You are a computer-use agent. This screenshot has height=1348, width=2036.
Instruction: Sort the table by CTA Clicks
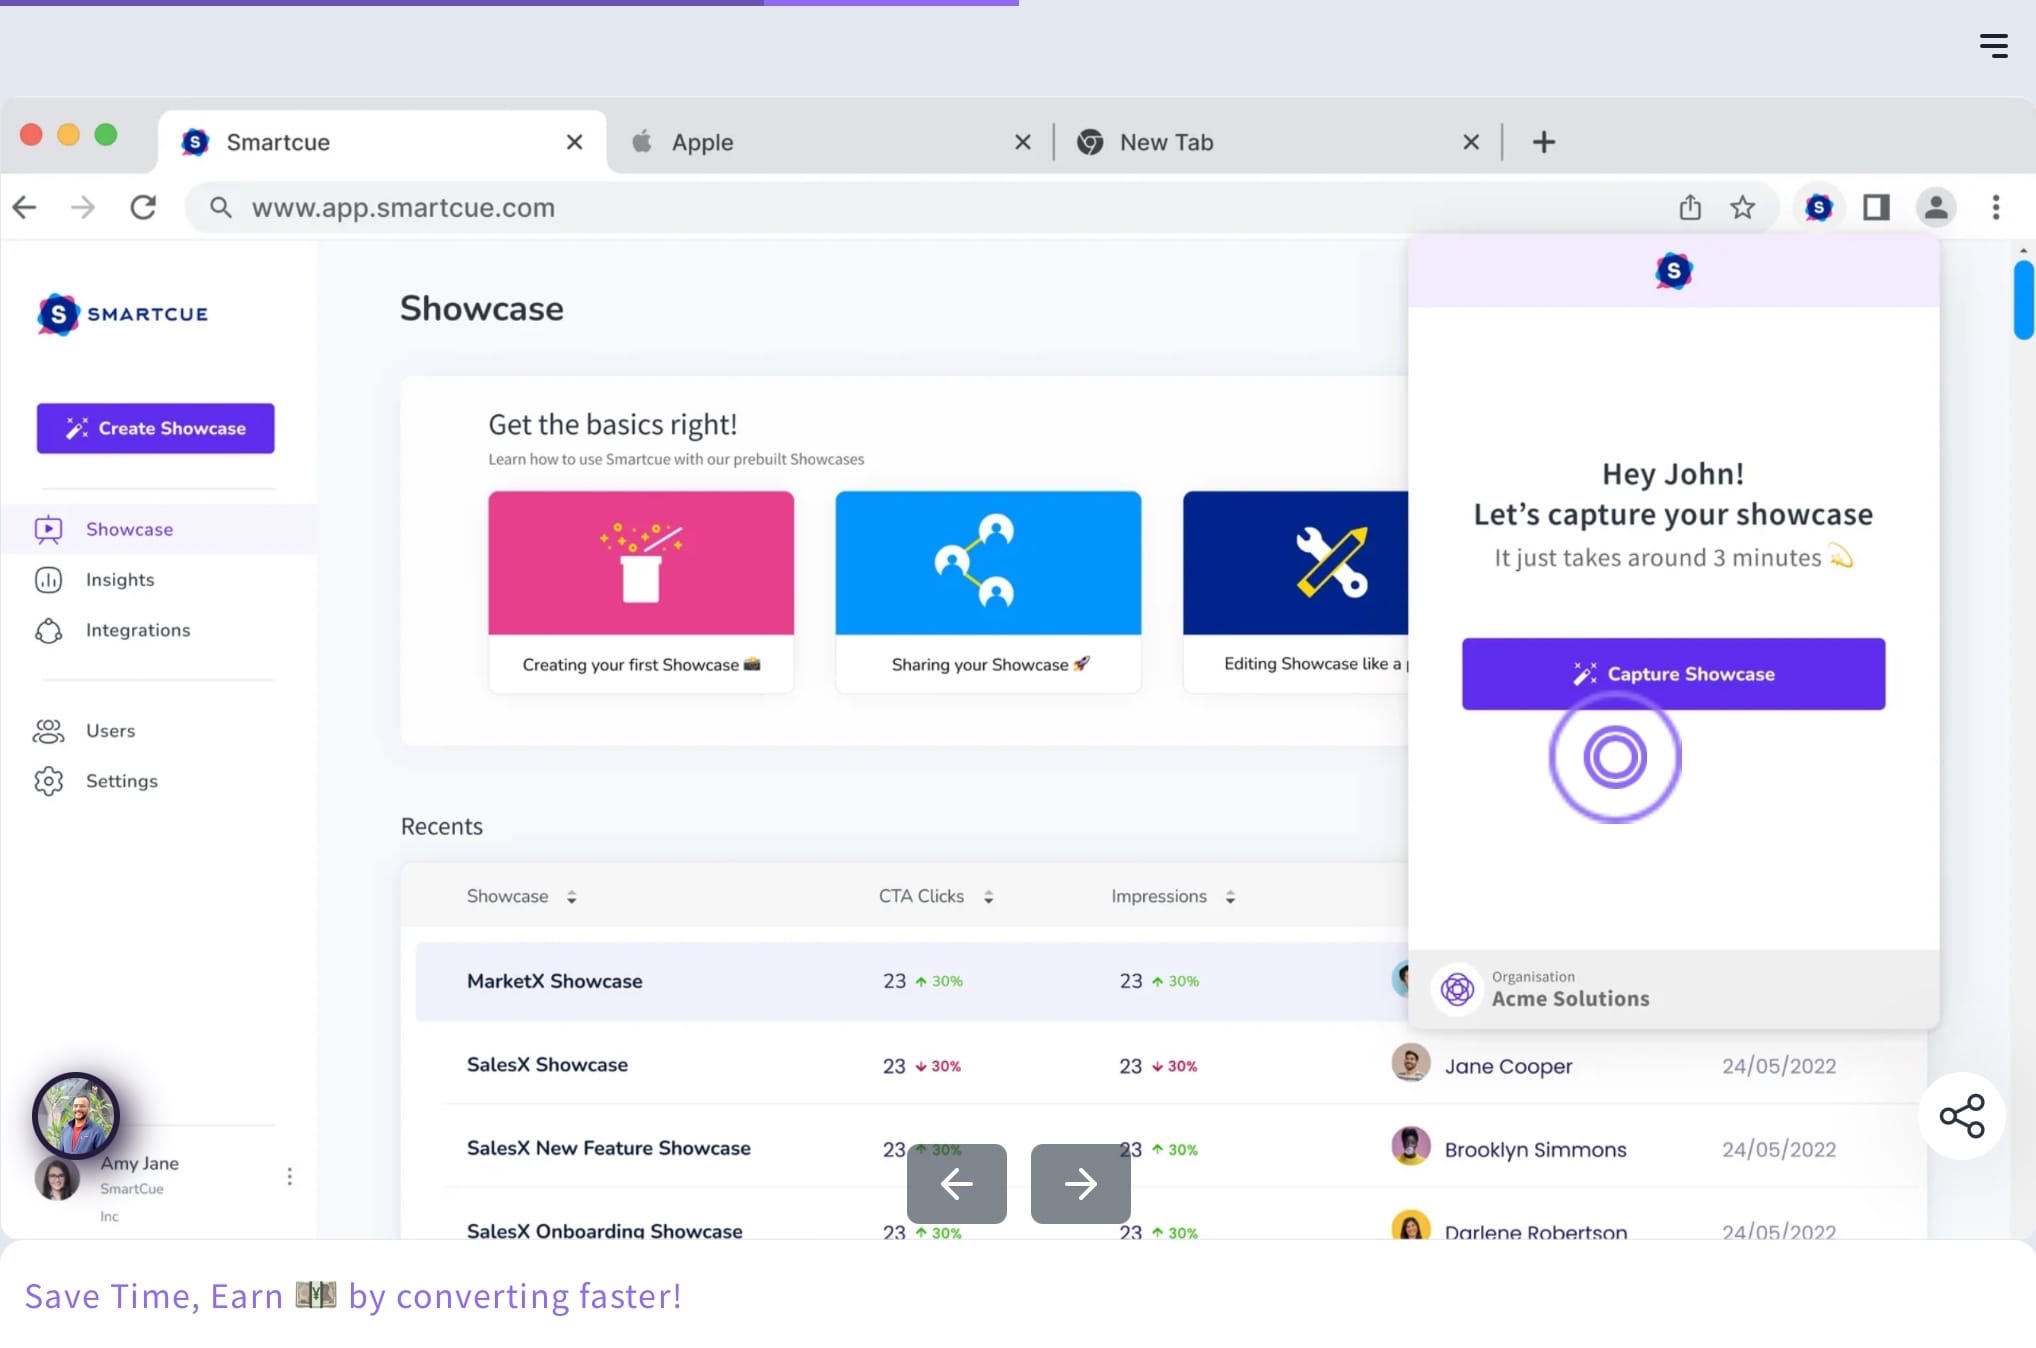tap(935, 895)
